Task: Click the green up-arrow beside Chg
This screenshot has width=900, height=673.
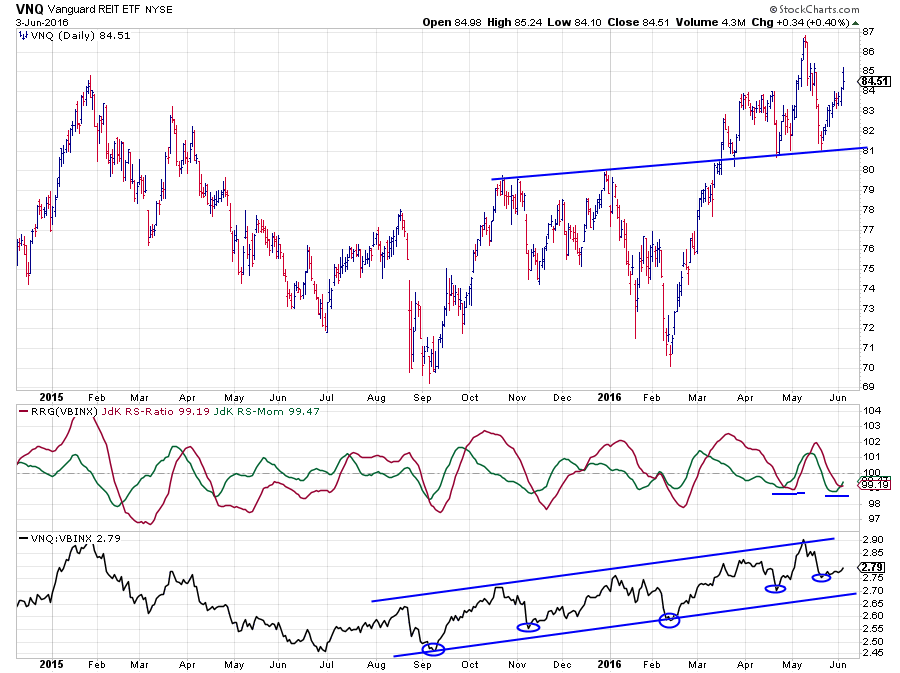Action: click(855, 23)
